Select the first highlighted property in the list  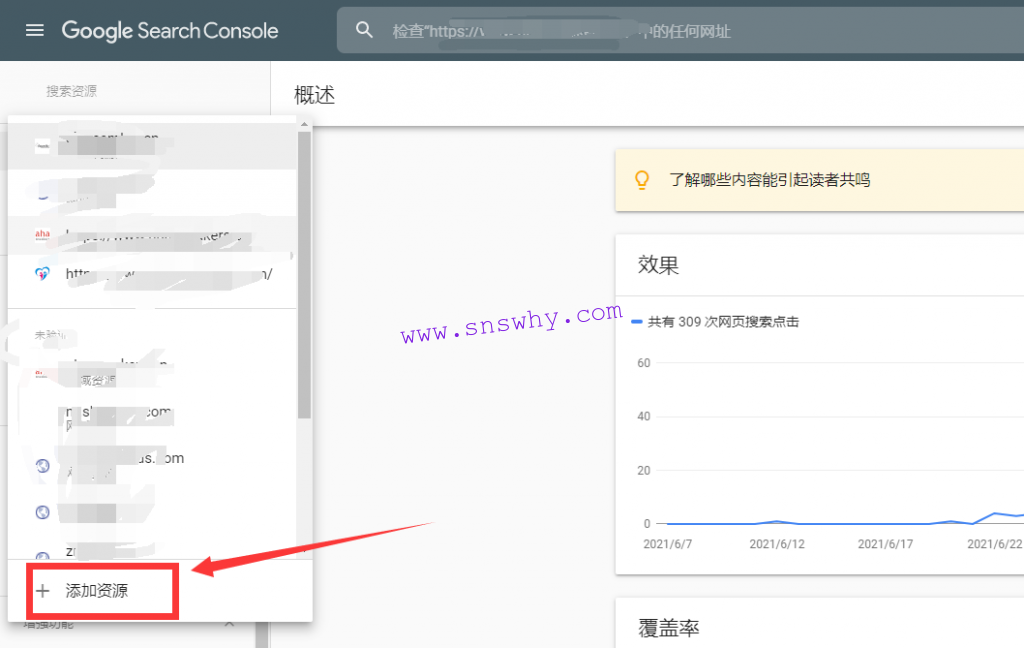coord(150,147)
